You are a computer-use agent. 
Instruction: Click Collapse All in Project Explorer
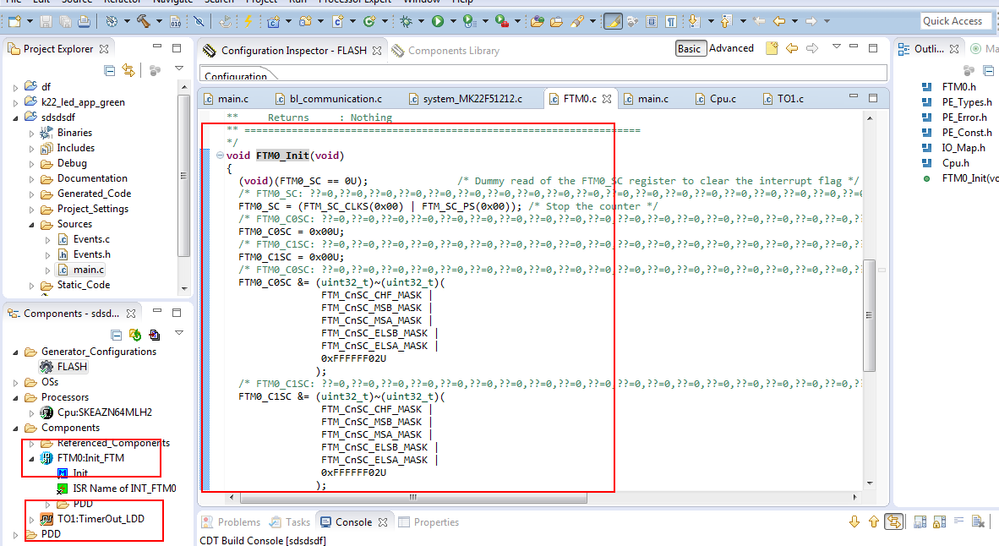[110, 71]
